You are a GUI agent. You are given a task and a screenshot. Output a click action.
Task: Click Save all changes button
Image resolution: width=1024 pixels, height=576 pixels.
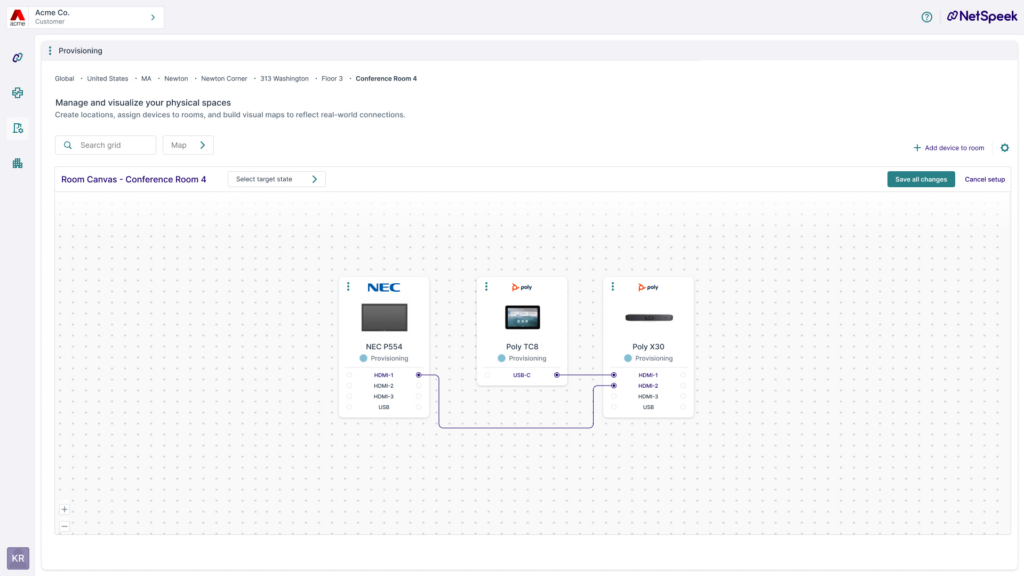click(x=921, y=179)
